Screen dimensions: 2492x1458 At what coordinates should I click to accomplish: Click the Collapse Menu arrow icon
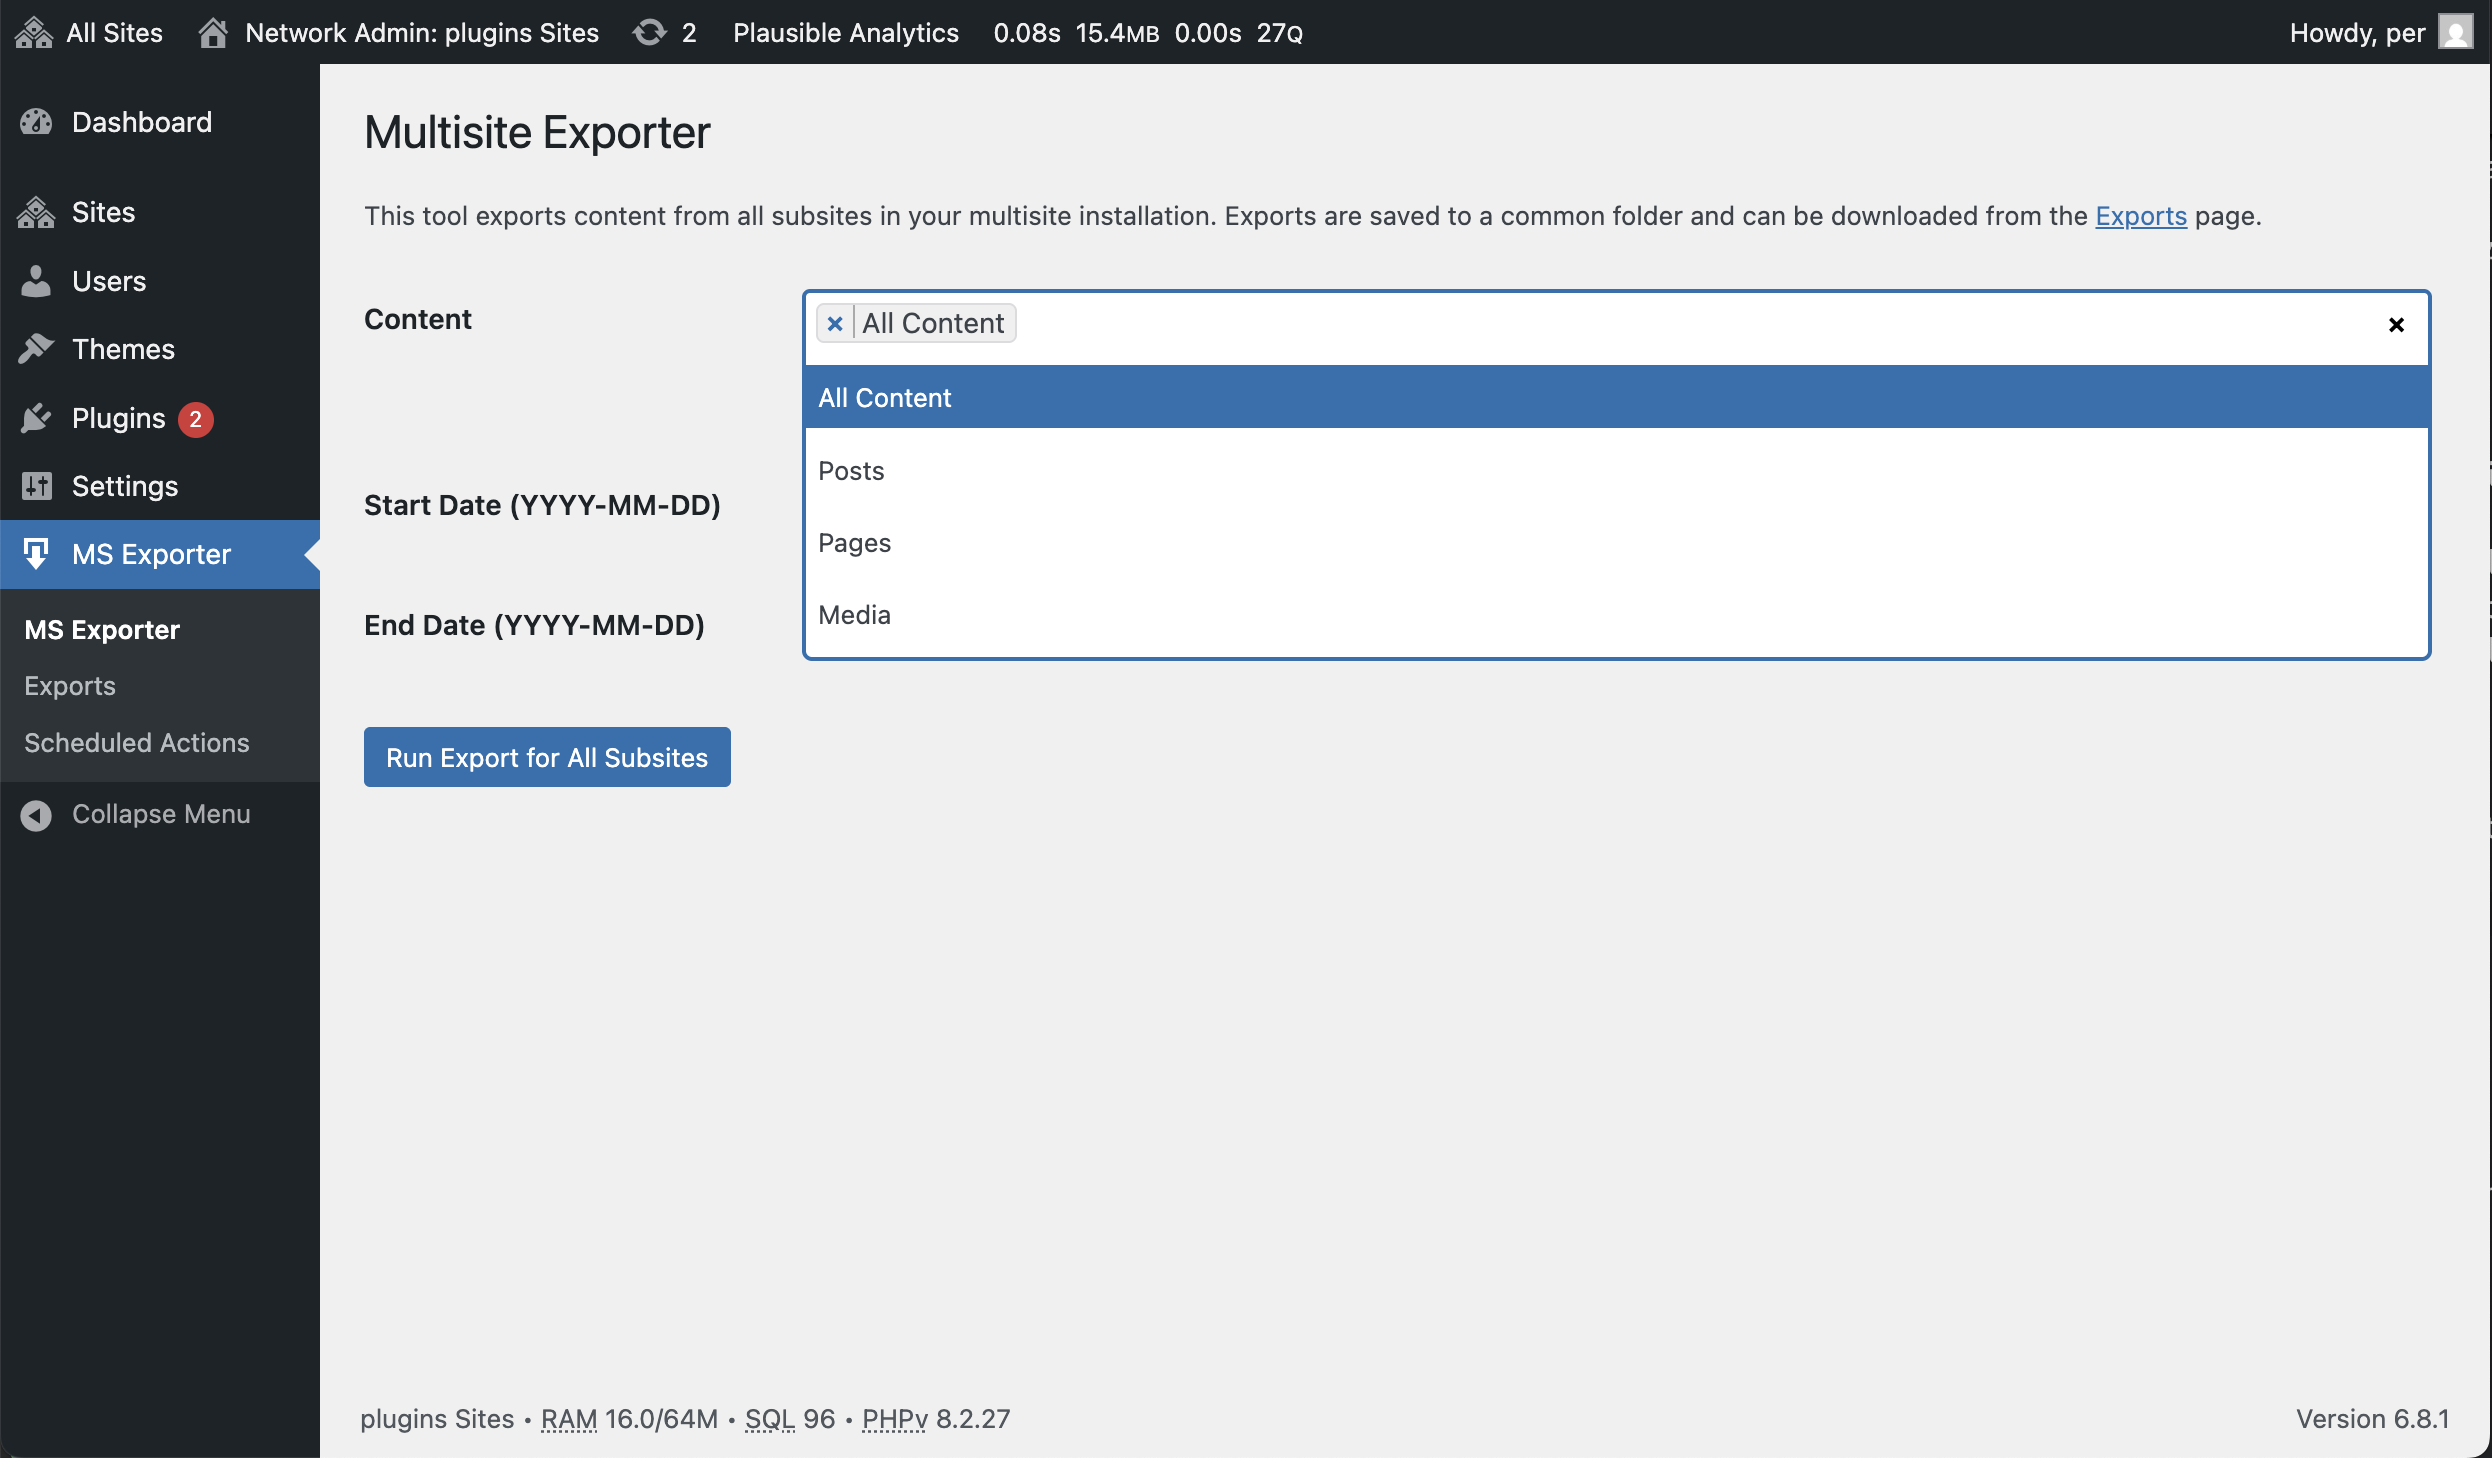[36, 815]
